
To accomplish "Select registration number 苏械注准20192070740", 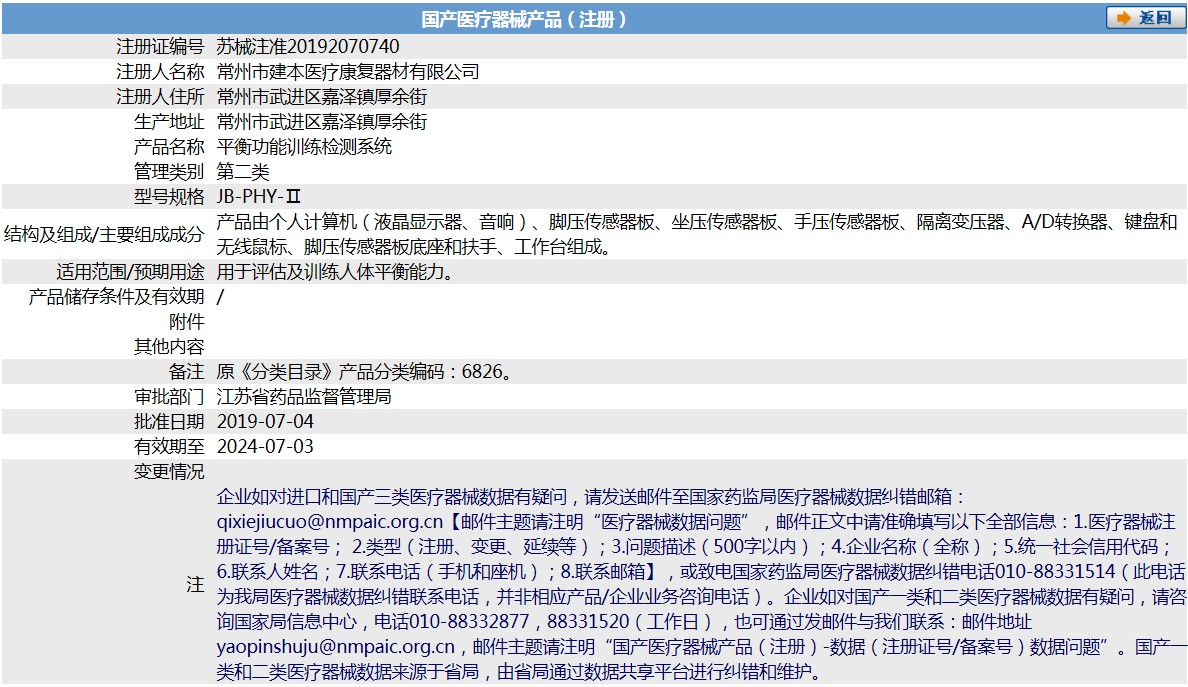I will pyautogui.click(x=308, y=46).
